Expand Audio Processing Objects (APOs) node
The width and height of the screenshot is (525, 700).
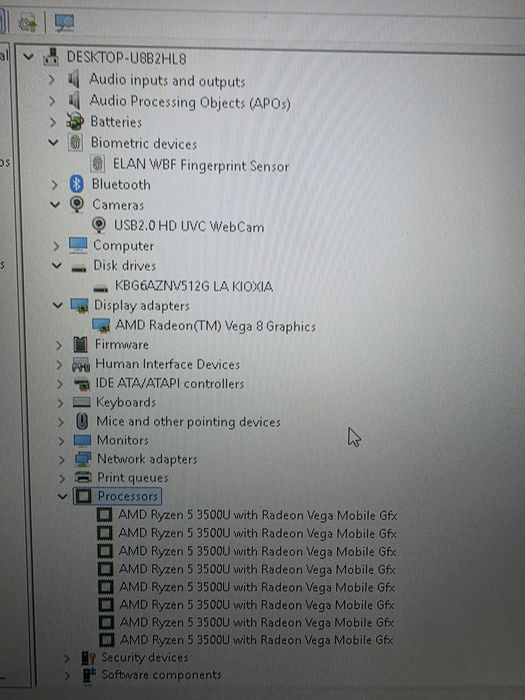coord(52,101)
